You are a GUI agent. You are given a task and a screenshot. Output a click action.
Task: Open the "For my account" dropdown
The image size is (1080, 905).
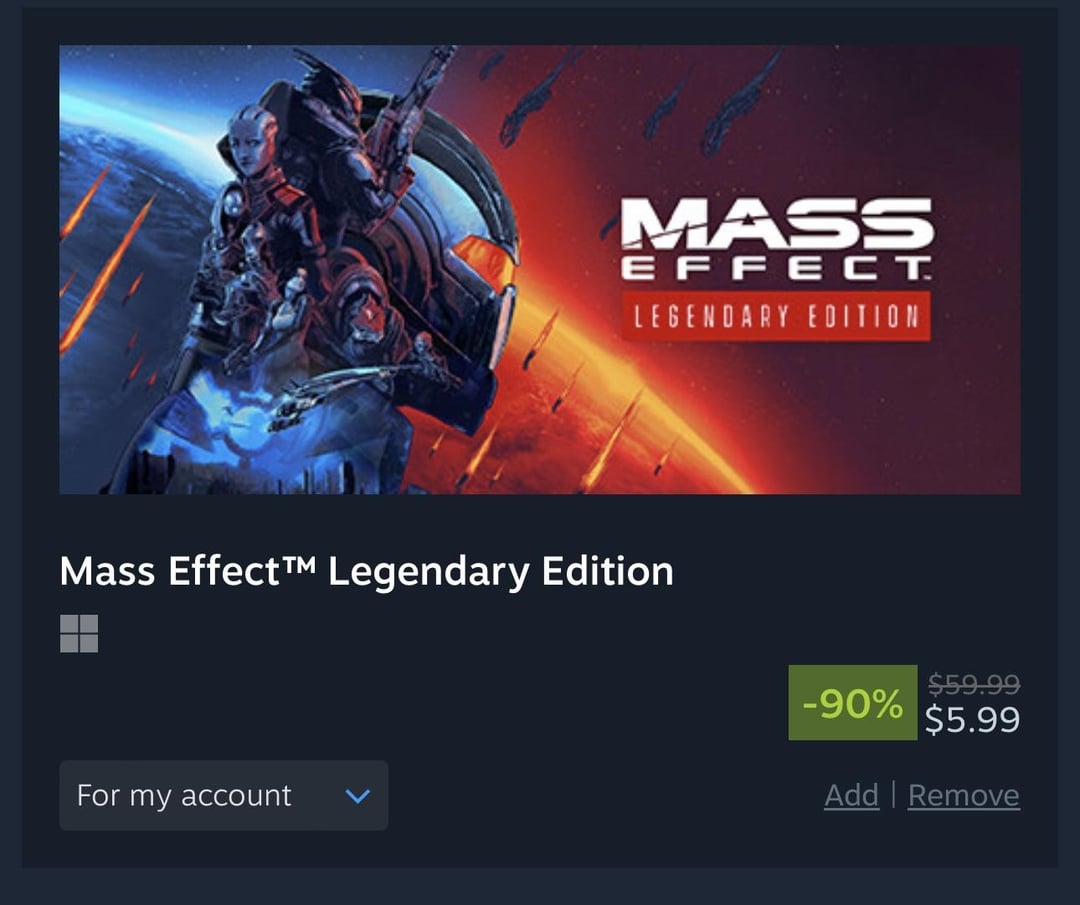pos(223,796)
